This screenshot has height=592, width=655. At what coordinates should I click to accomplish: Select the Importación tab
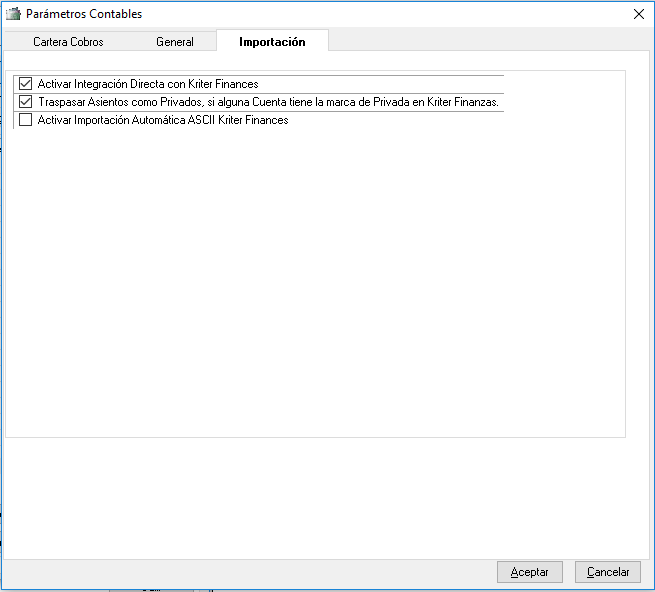click(272, 41)
